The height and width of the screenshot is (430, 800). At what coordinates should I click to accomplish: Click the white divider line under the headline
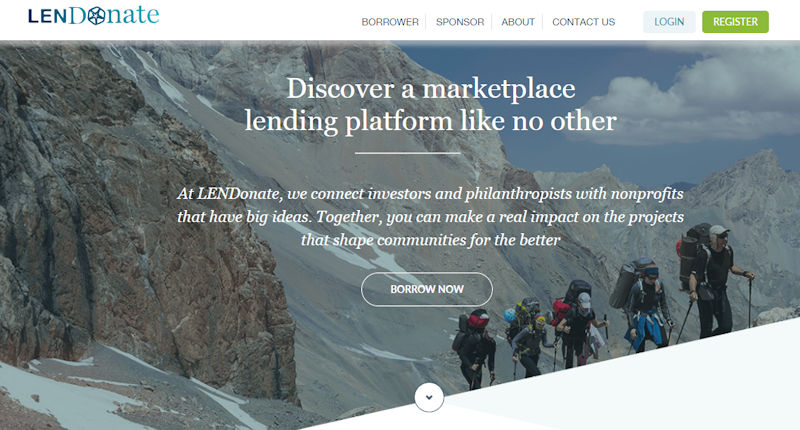pyautogui.click(x=408, y=153)
